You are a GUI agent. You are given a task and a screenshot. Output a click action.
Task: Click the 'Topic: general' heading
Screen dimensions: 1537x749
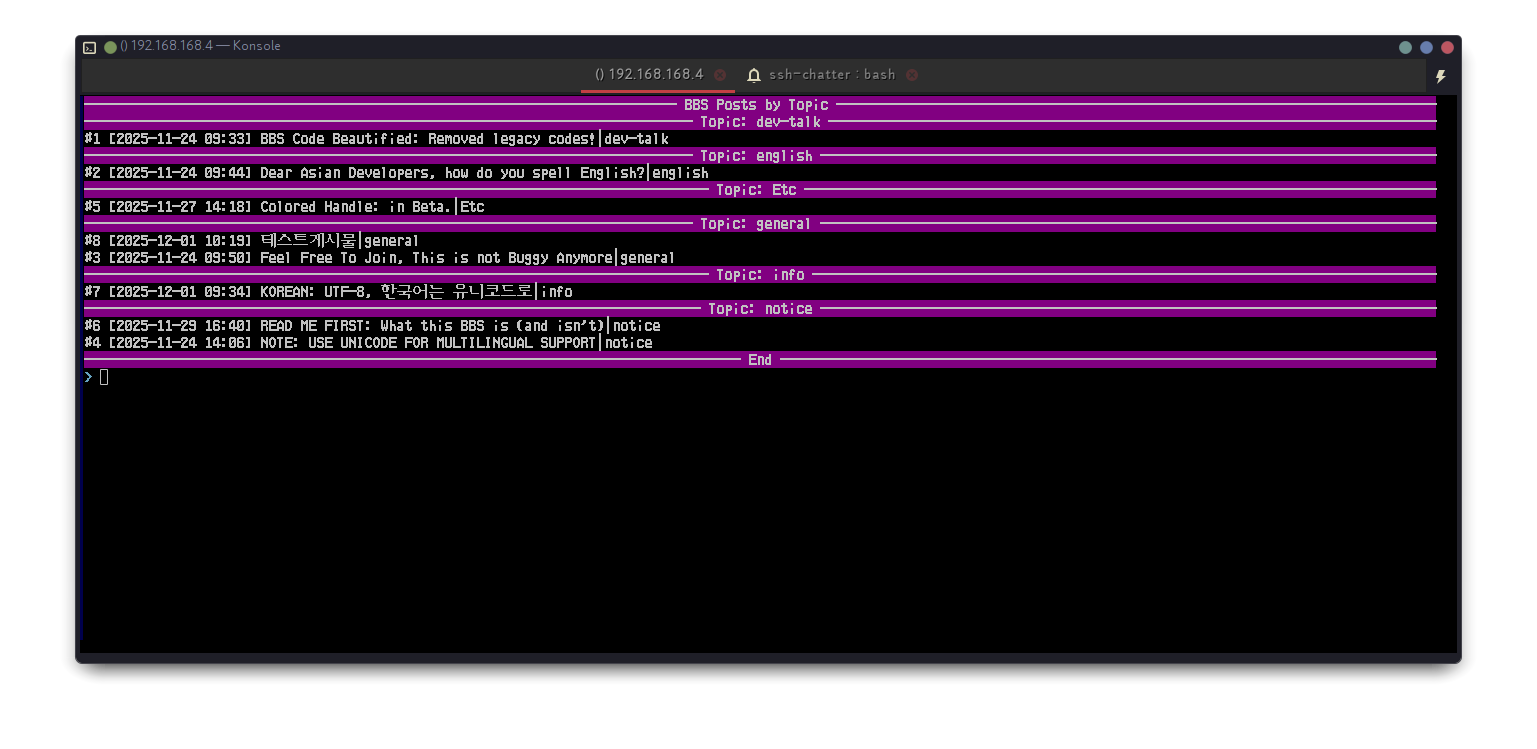pos(756,224)
